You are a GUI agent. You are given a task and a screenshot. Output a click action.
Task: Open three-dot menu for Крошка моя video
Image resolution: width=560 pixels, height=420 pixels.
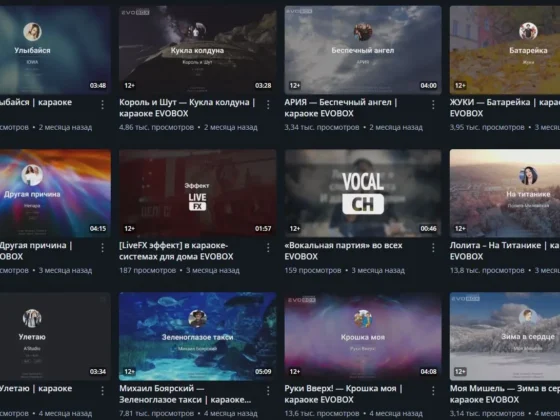tap(433, 391)
